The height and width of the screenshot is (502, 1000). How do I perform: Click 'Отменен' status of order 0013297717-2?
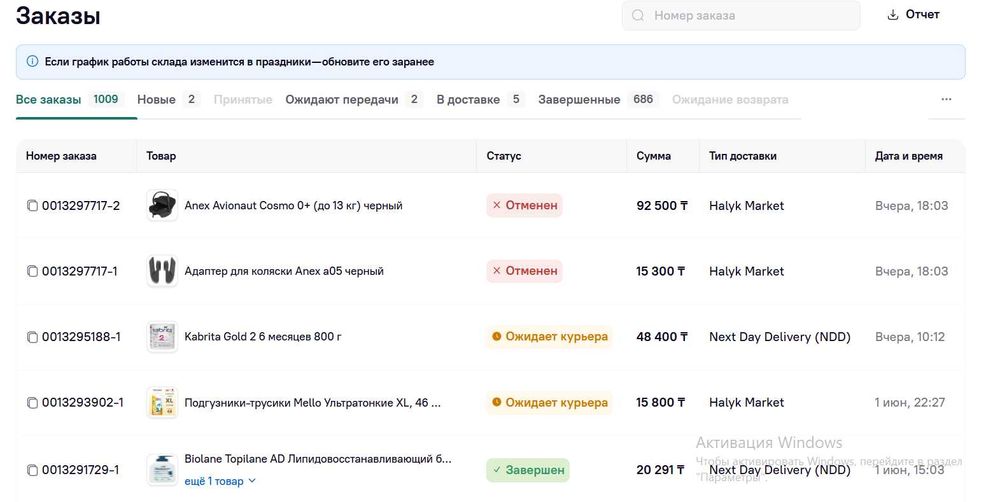click(x=524, y=205)
